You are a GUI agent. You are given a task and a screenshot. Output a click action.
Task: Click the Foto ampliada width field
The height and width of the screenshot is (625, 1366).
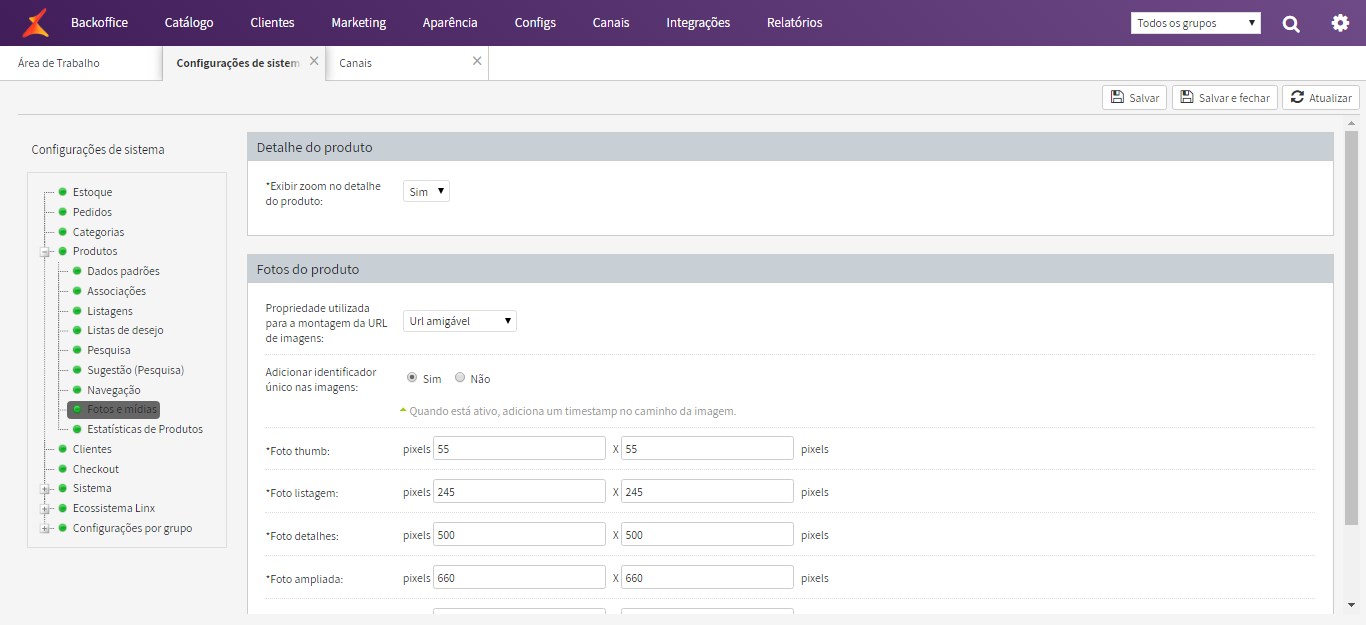[x=519, y=578]
